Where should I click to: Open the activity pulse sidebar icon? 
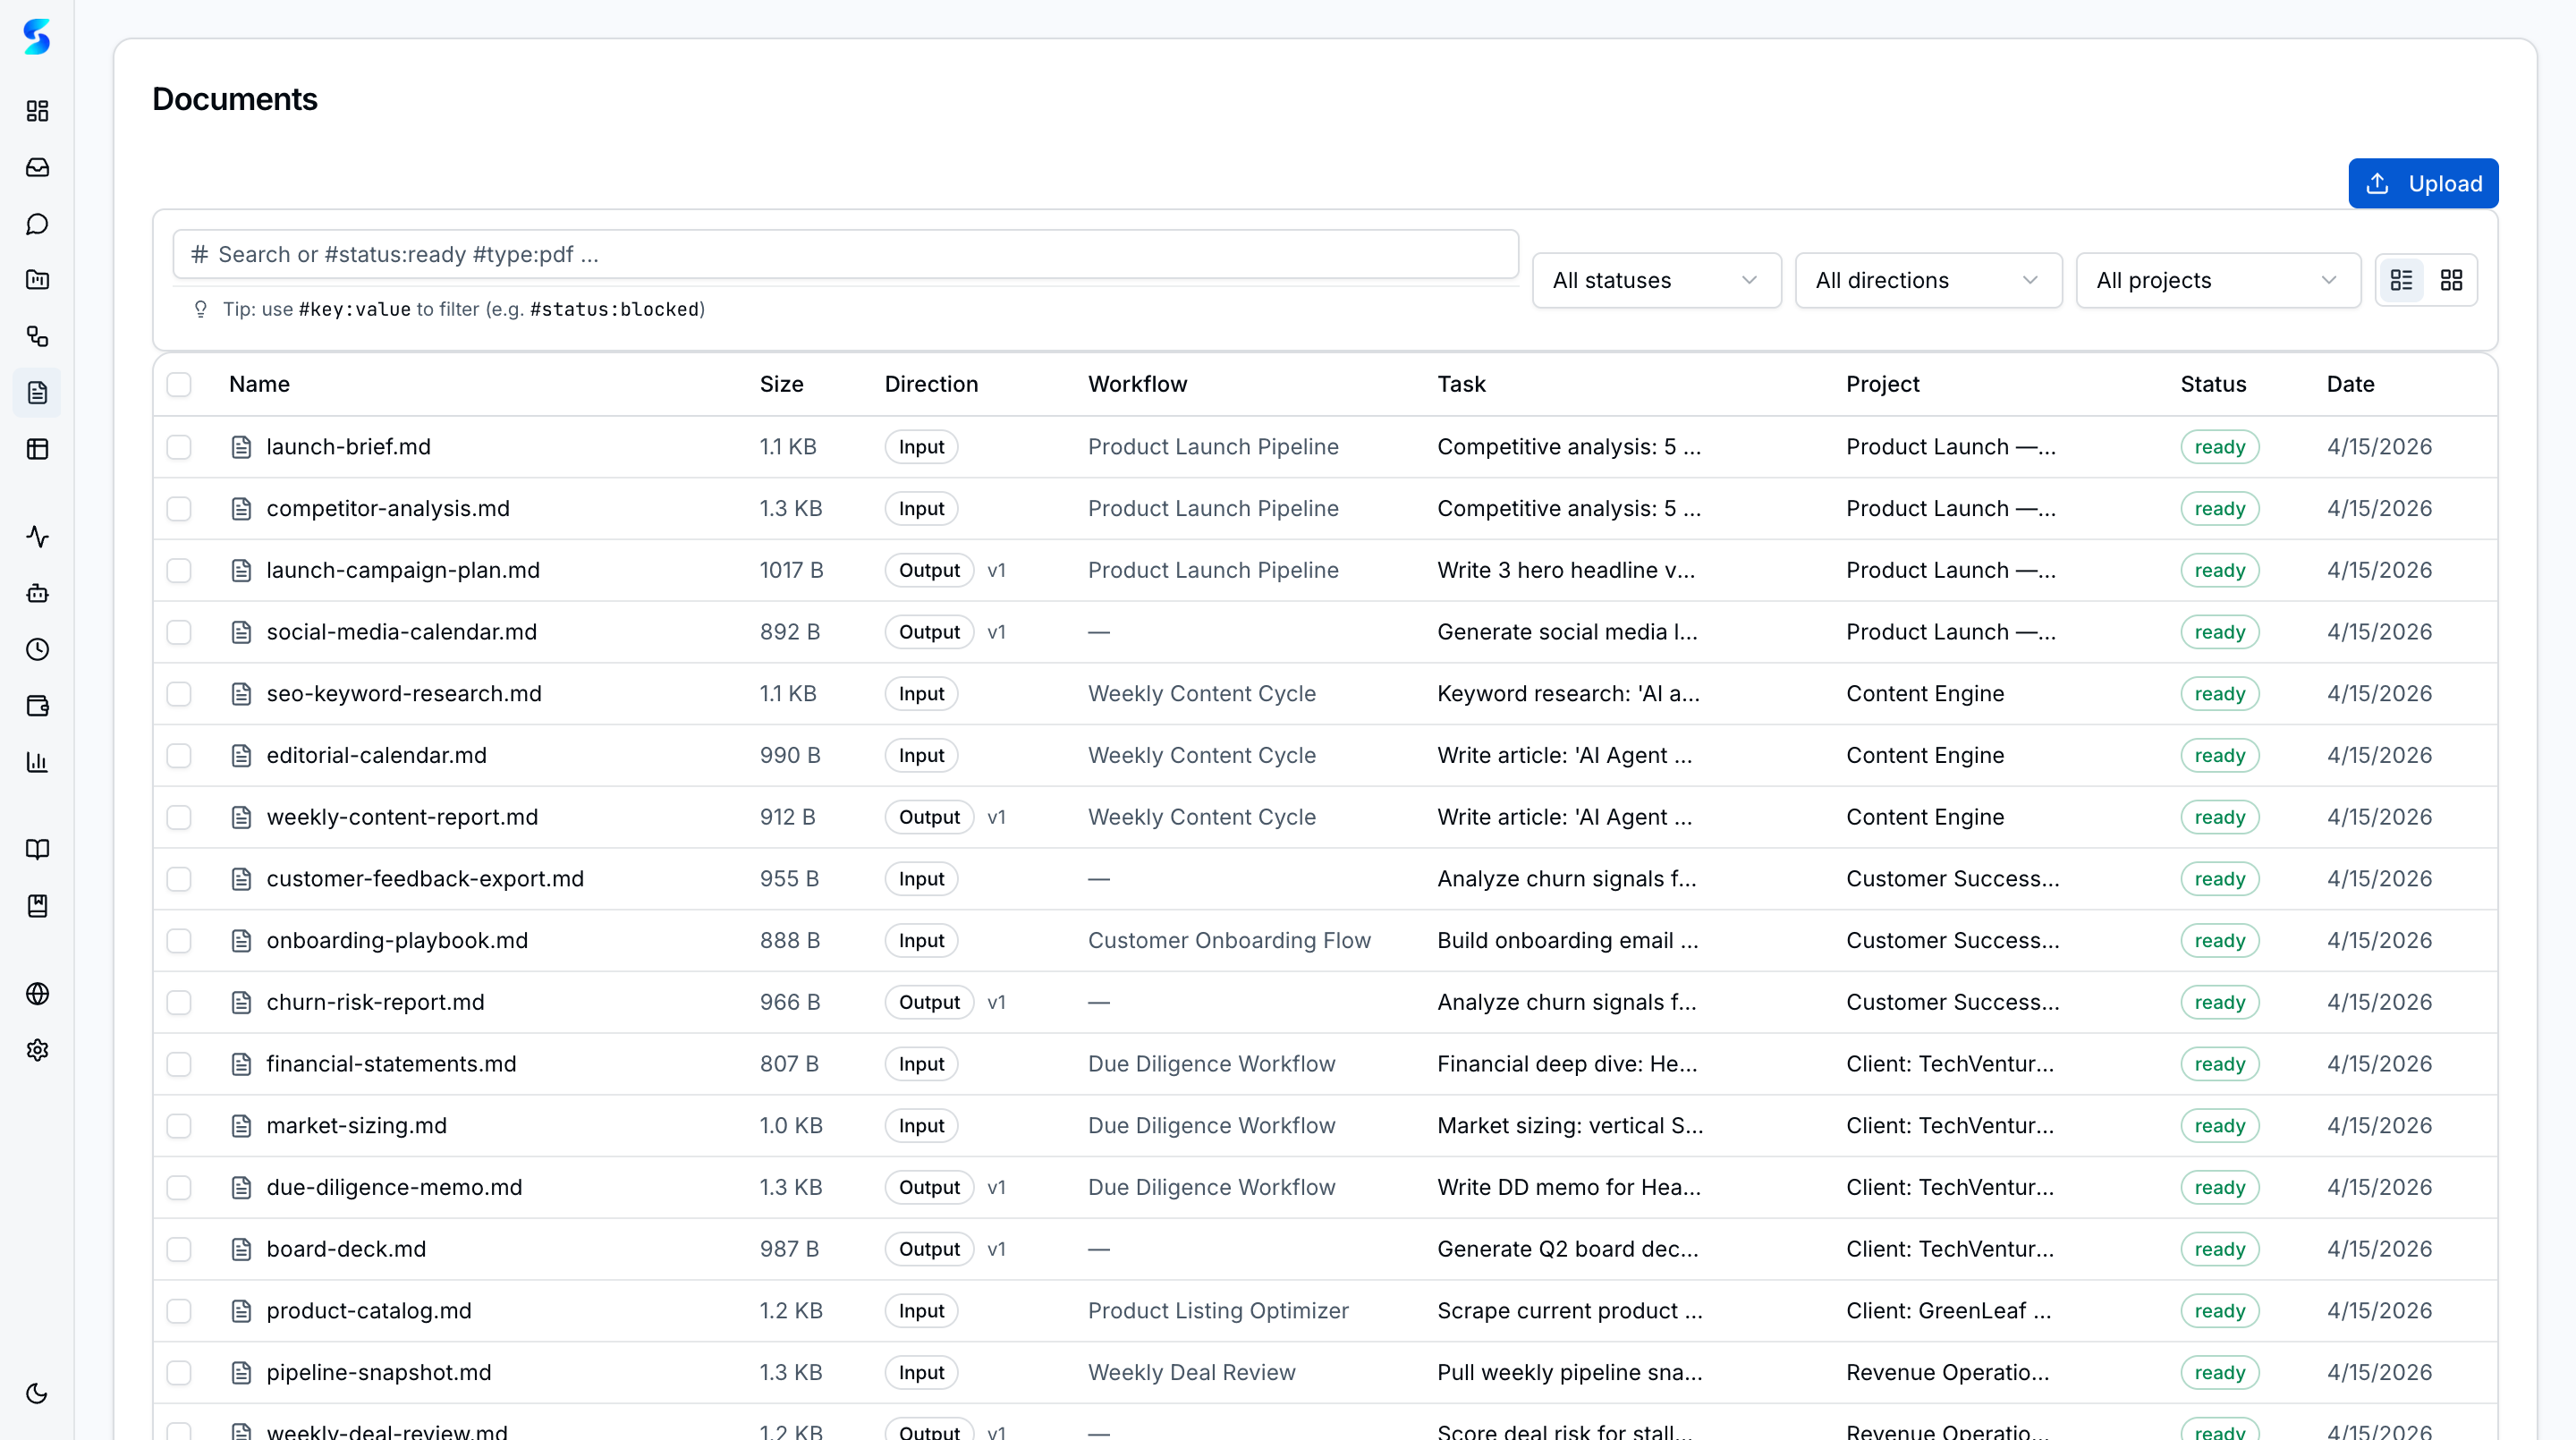click(37, 537)
